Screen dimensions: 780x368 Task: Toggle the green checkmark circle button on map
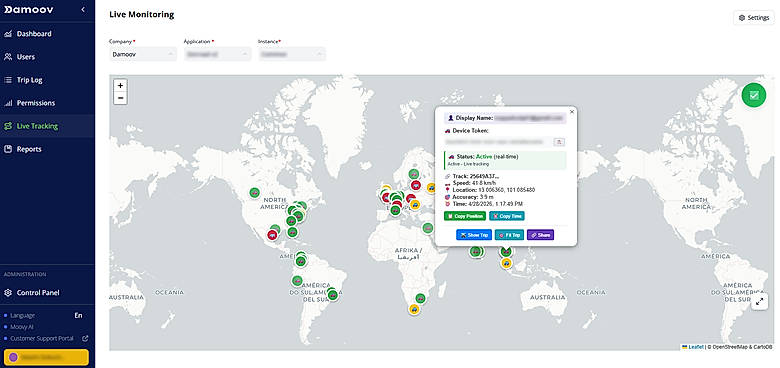754,95
